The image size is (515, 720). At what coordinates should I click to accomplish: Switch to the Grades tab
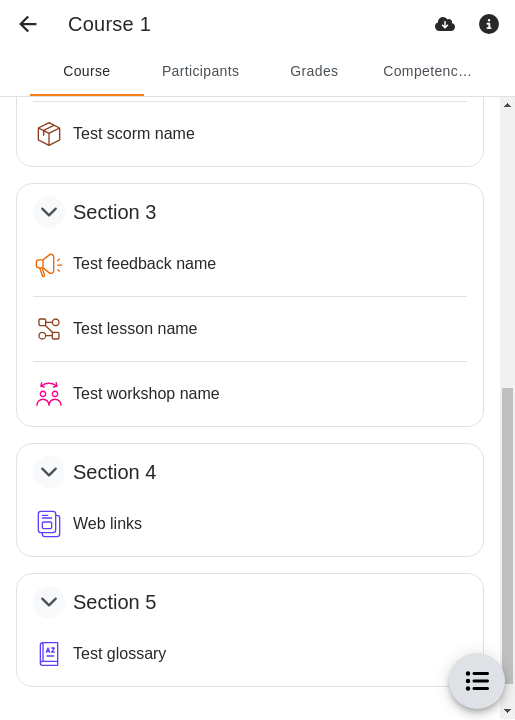point(314,71)
